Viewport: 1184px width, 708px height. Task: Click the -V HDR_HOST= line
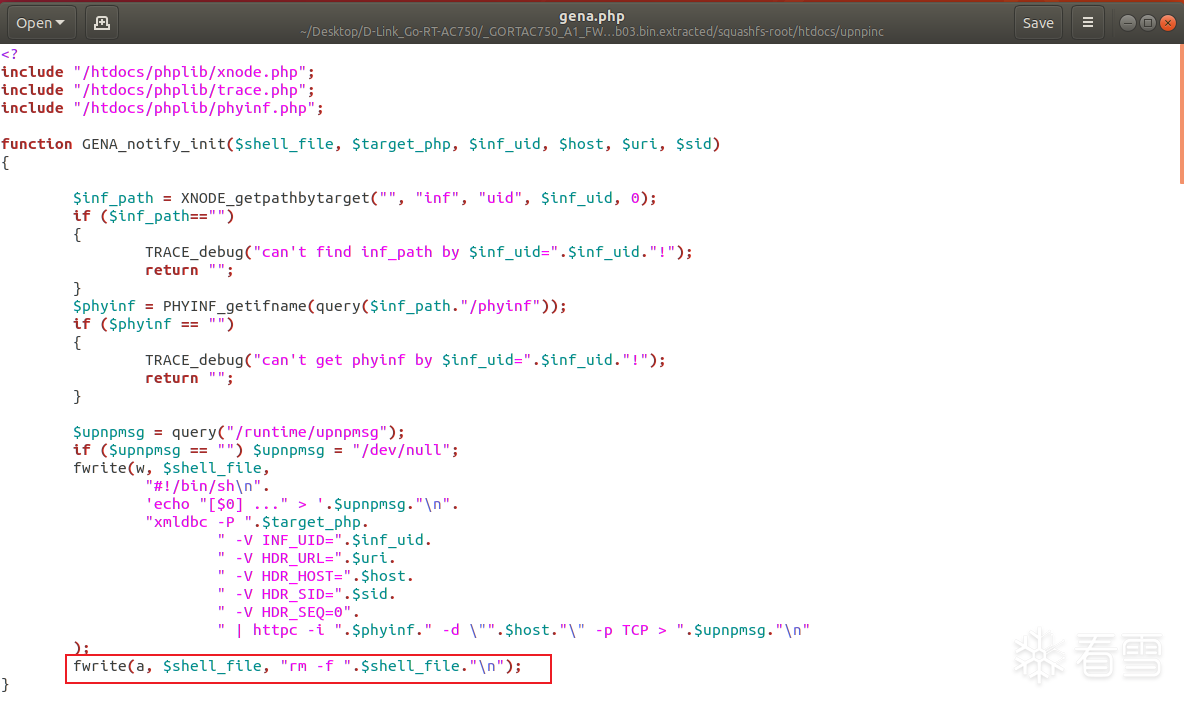click(x=316, y=576)
